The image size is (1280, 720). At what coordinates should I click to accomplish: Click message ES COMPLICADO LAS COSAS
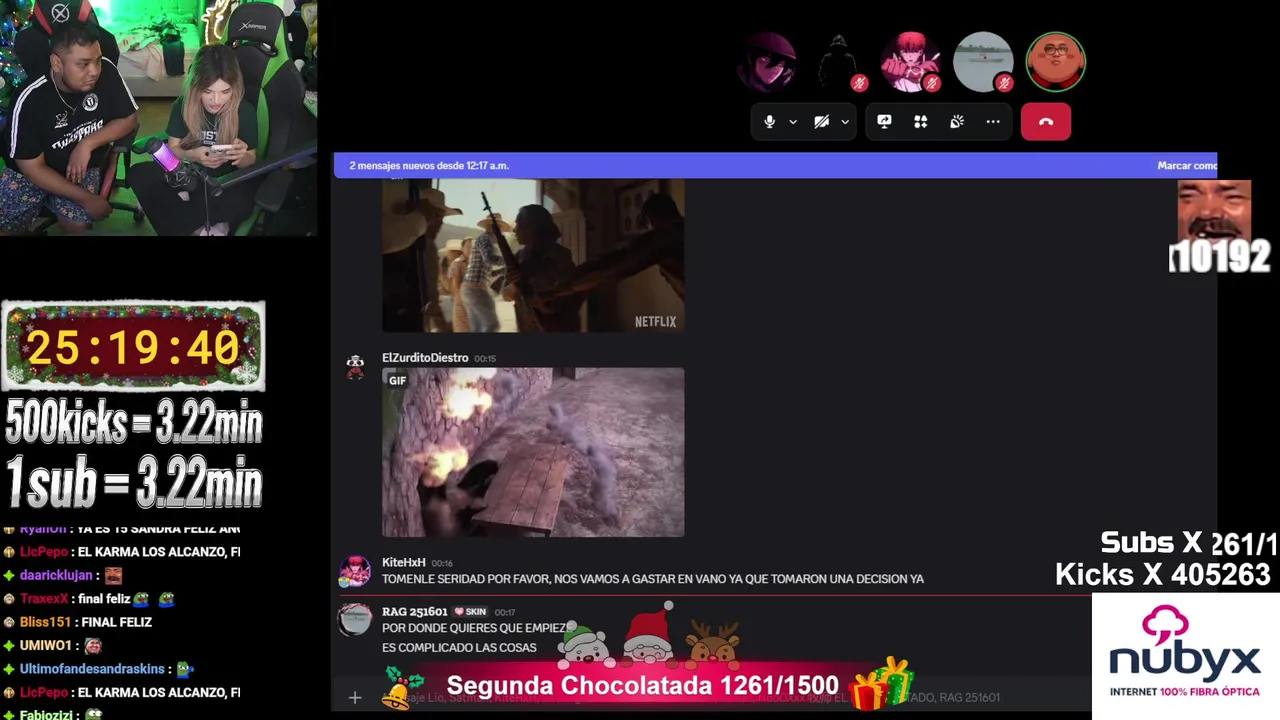point(459,648)
